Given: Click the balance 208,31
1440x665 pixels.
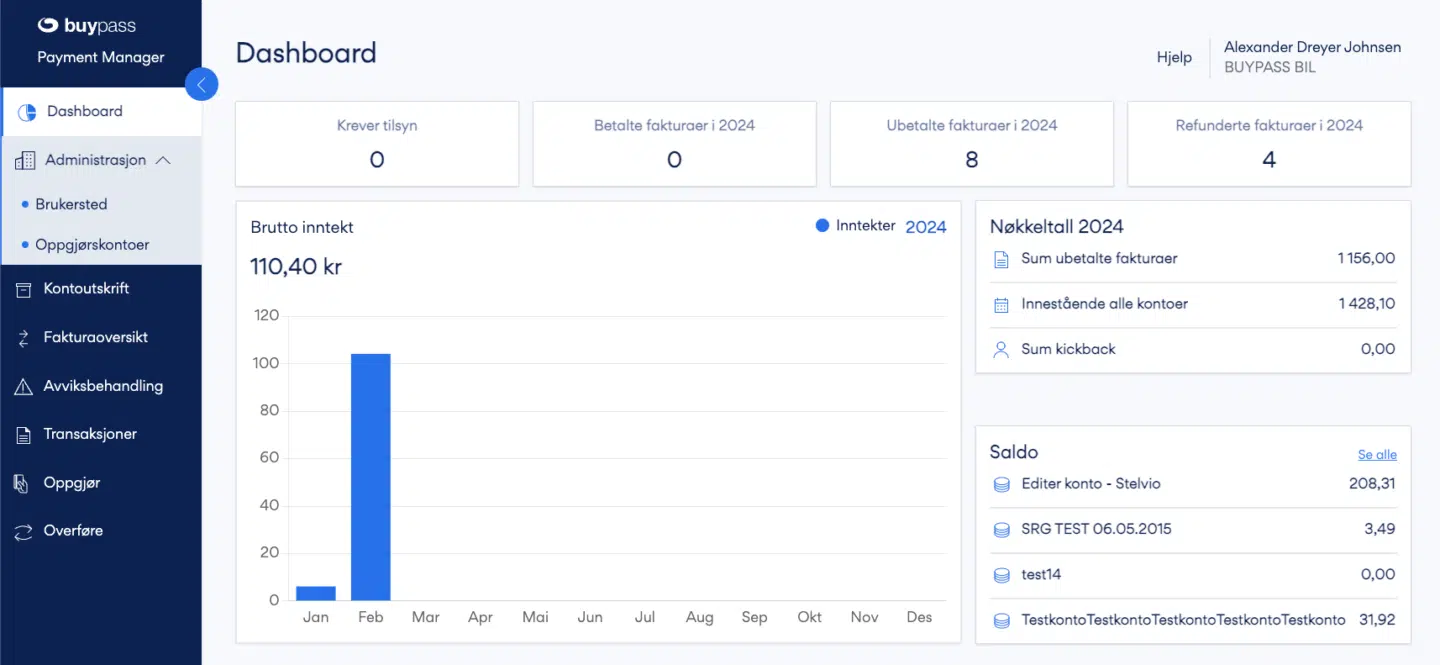Looking at the screenshot, I should (1372, 484).
